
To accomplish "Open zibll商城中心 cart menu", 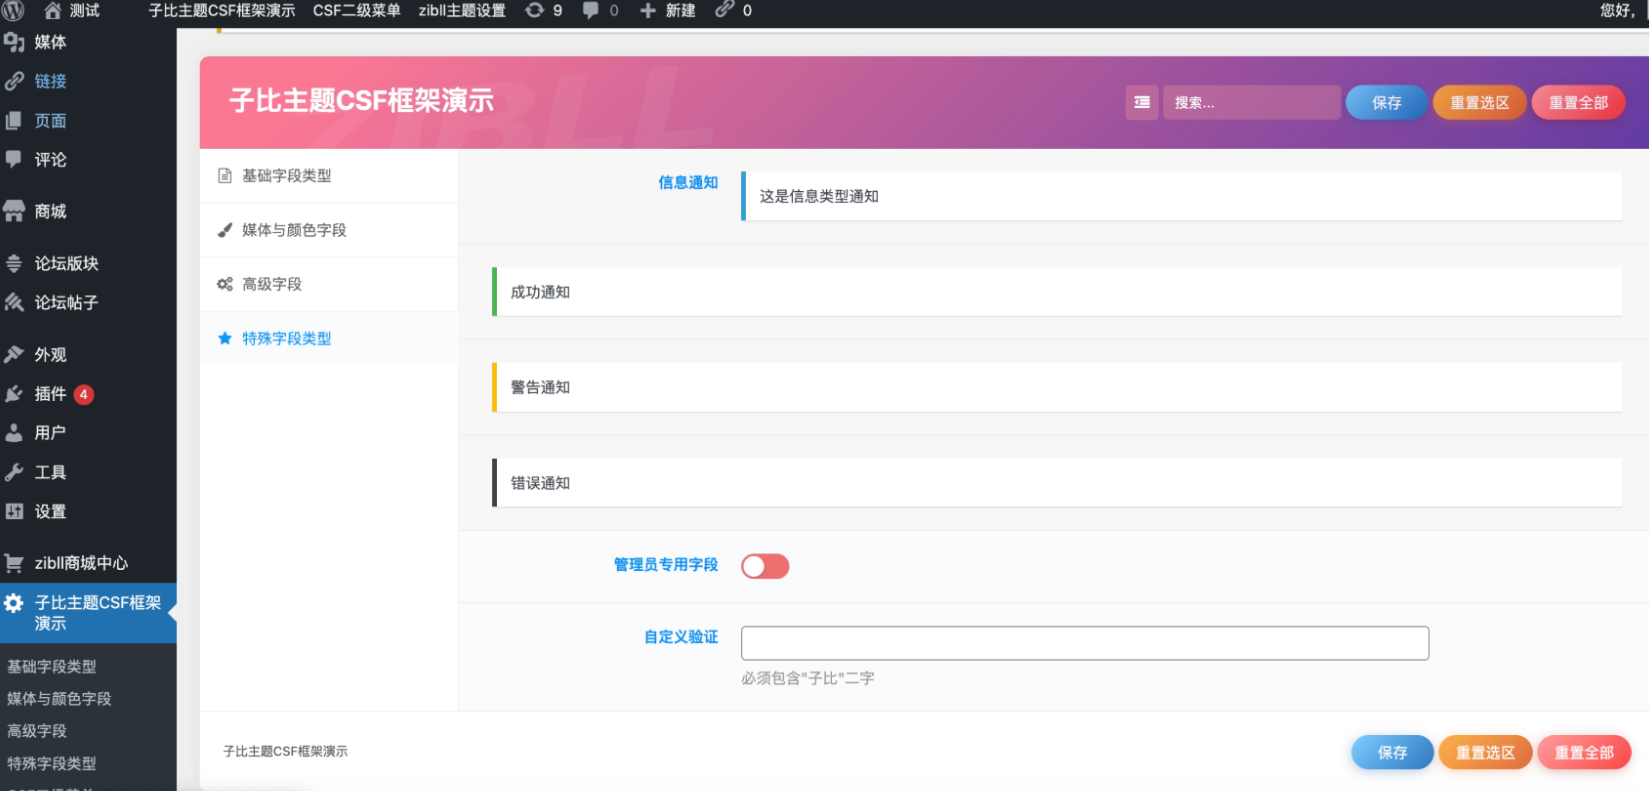I will coord(88,563).
